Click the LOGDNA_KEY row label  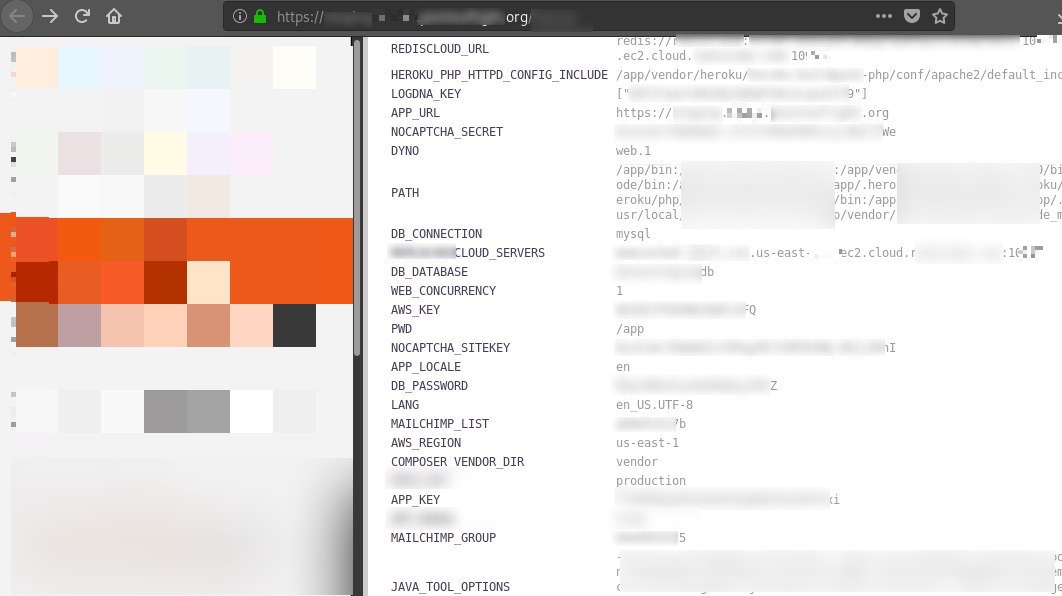(x=425, y=93)
